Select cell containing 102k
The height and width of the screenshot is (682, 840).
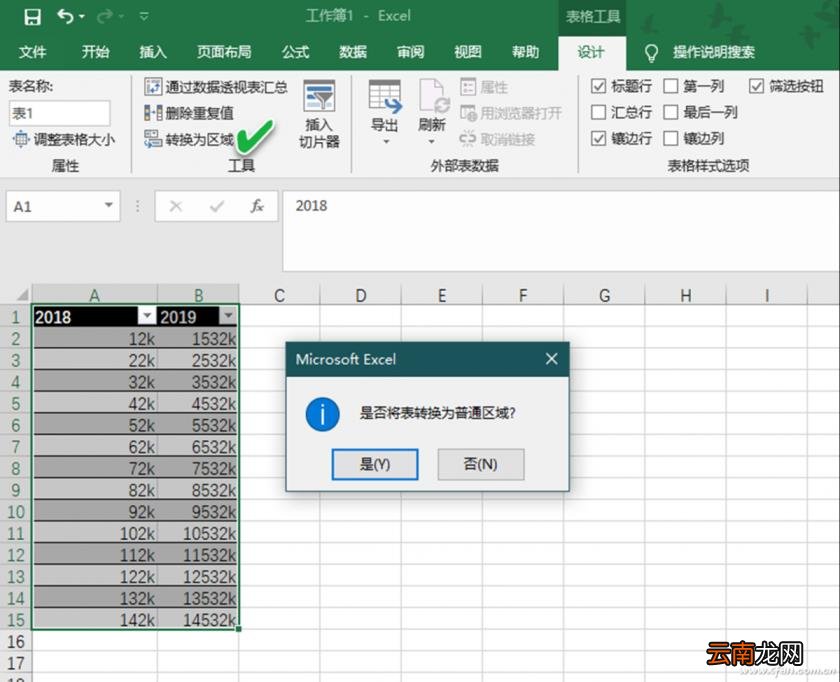tap(95, 534)
